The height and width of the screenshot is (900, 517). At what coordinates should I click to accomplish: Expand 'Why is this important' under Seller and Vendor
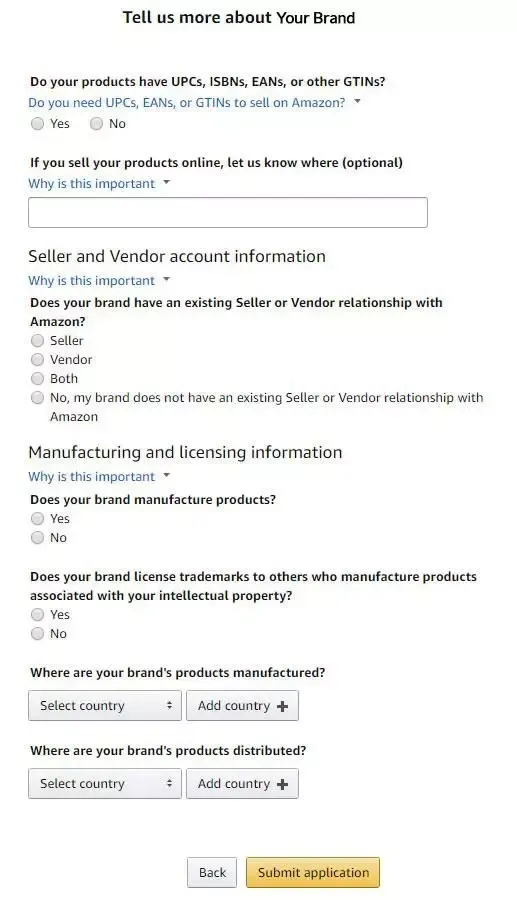[99, 281]
